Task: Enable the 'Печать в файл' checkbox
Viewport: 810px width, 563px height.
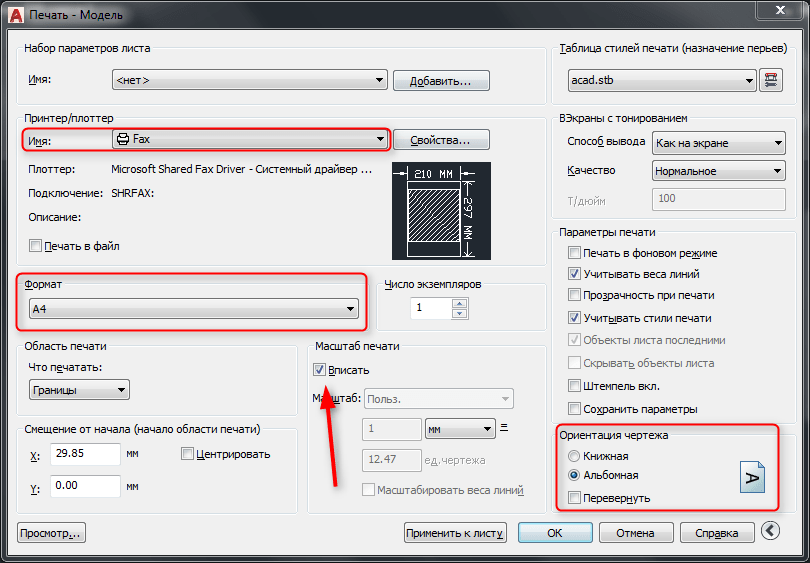Action: pos(36,246)
